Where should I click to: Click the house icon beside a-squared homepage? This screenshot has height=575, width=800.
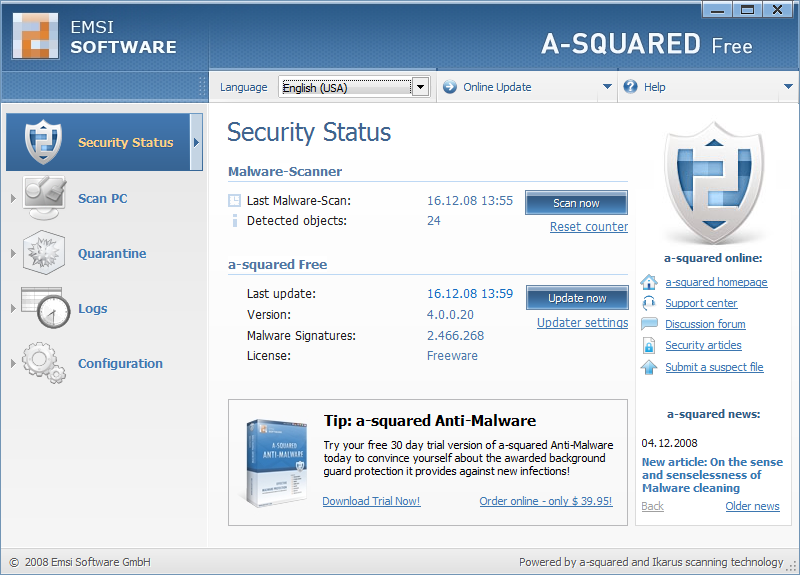pyautogui.click(x=649, y=282)
